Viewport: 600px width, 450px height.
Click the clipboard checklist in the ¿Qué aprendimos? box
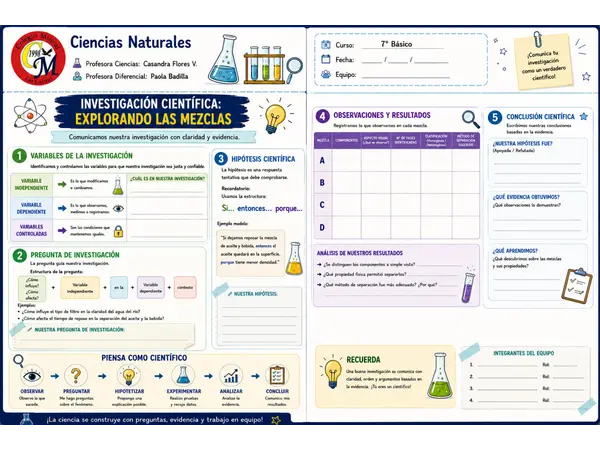(x=577, y=286)
